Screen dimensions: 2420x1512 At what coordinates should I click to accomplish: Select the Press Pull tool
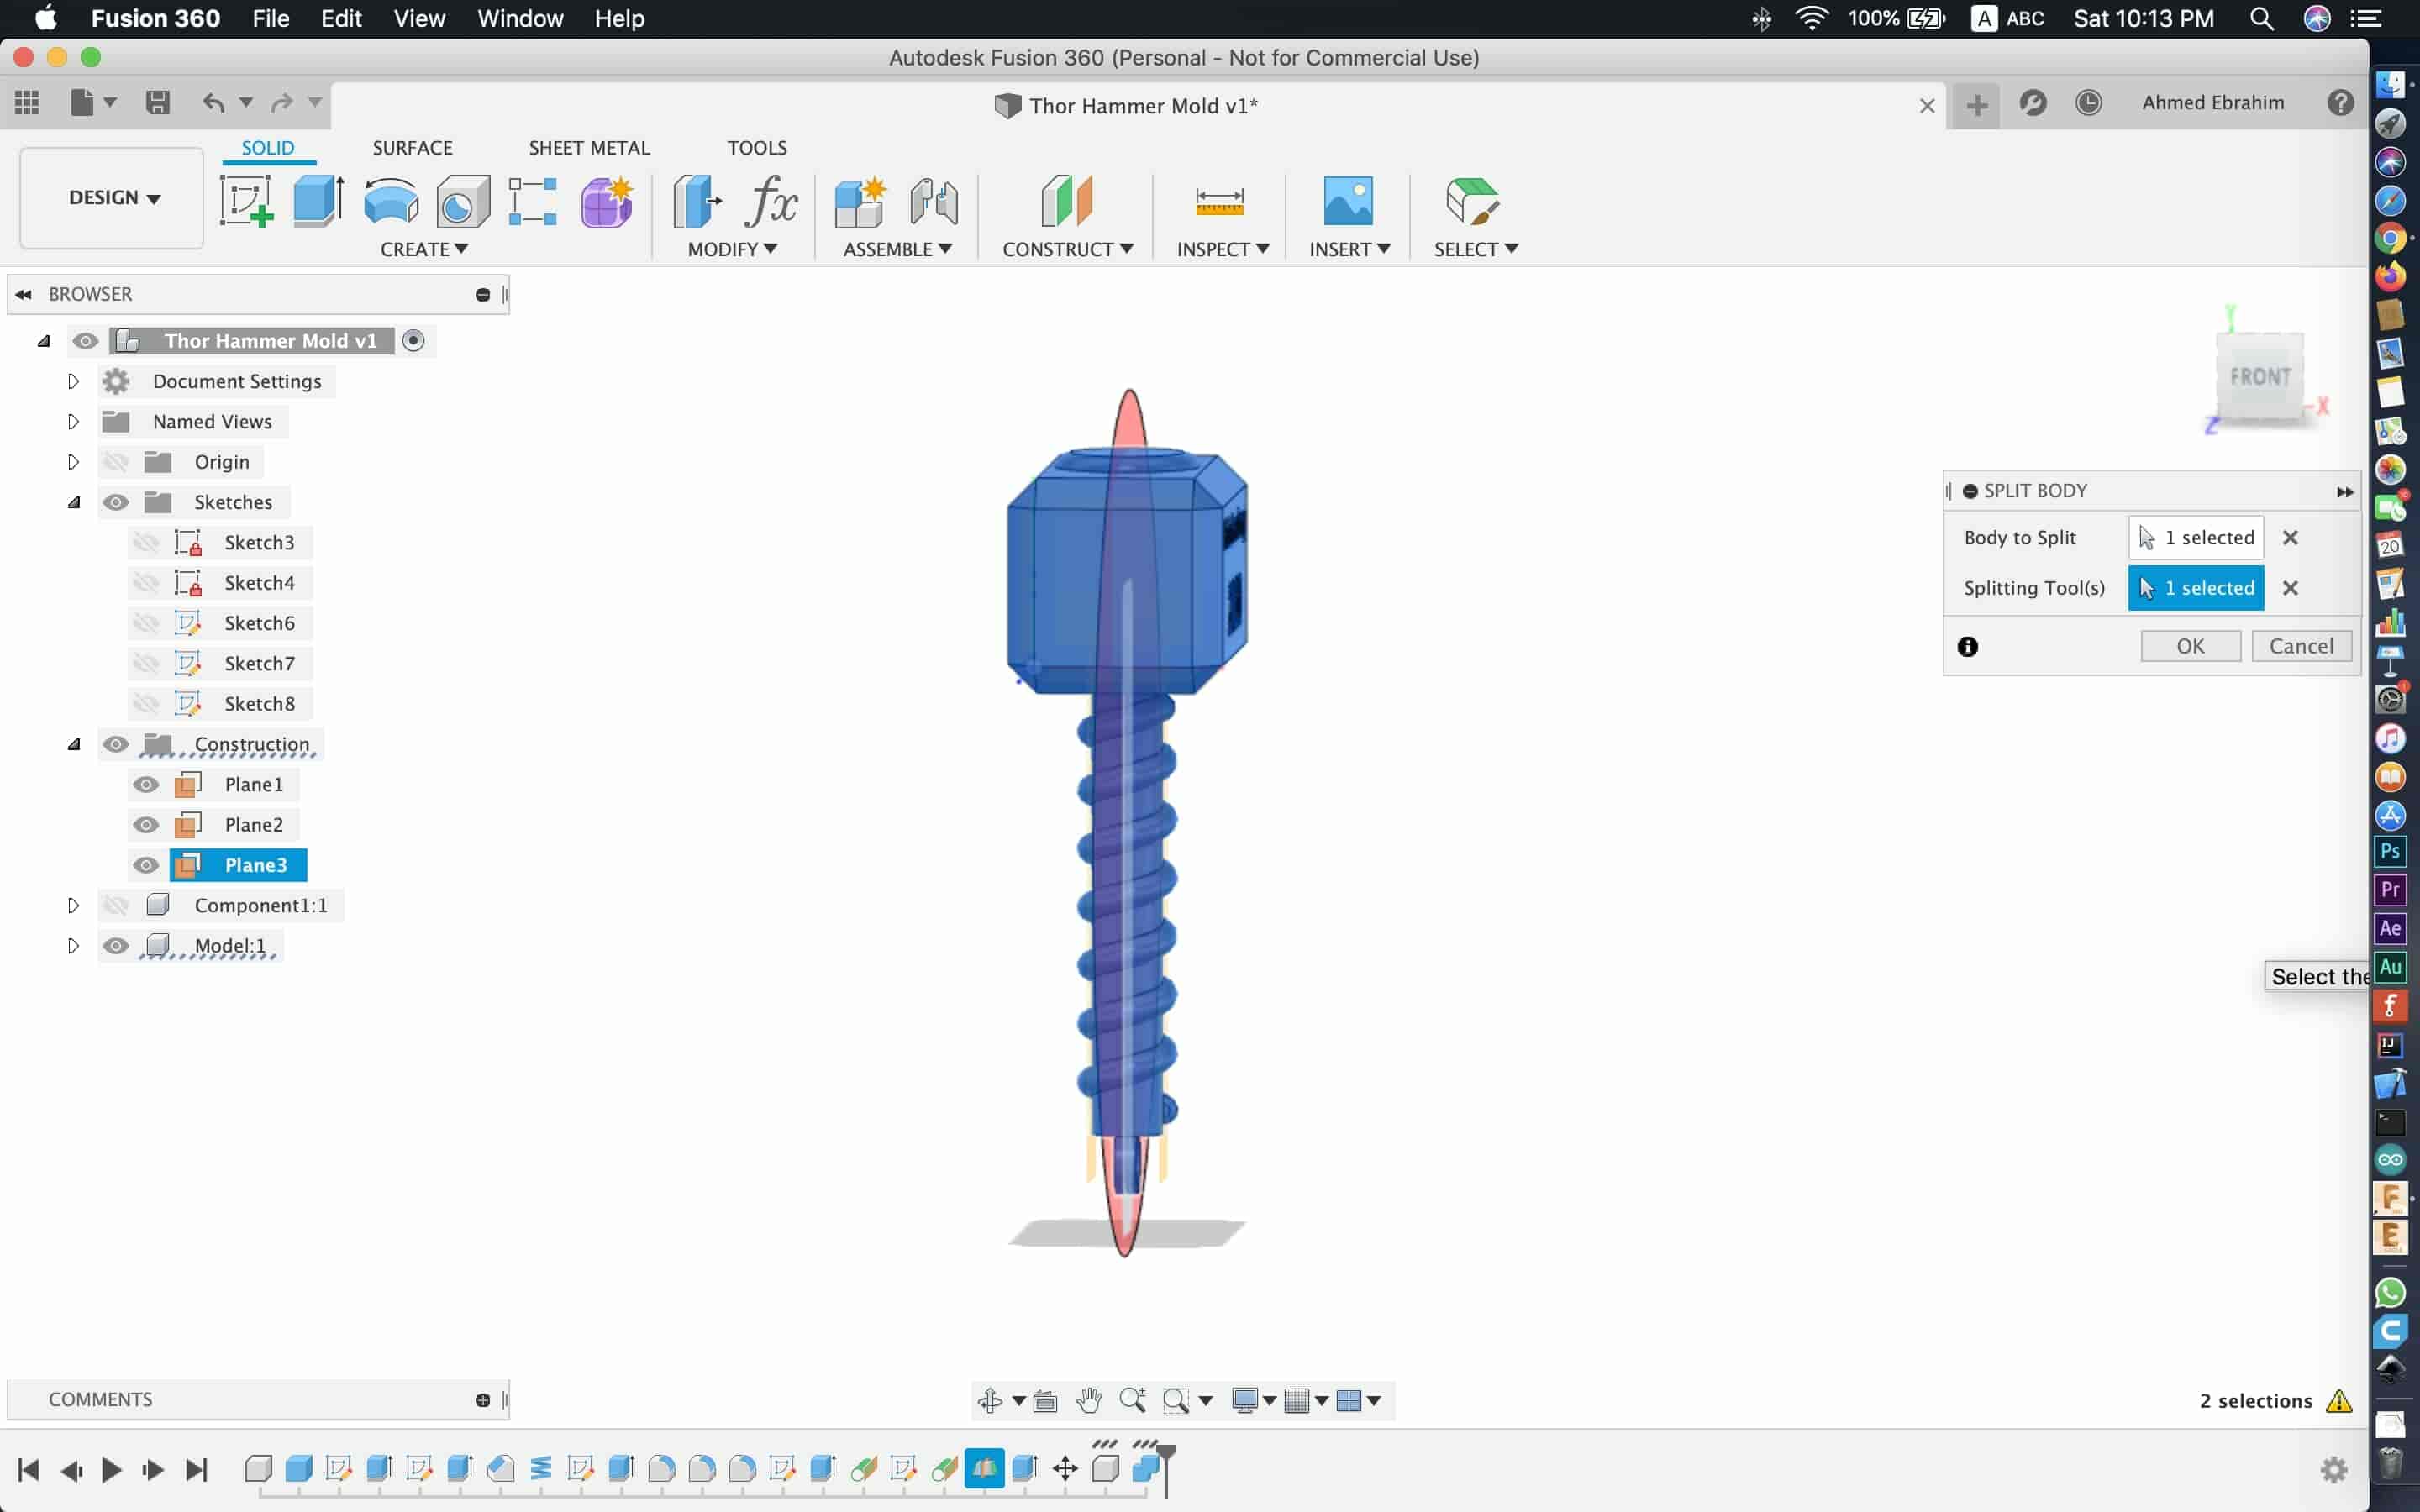click(697, 201)
